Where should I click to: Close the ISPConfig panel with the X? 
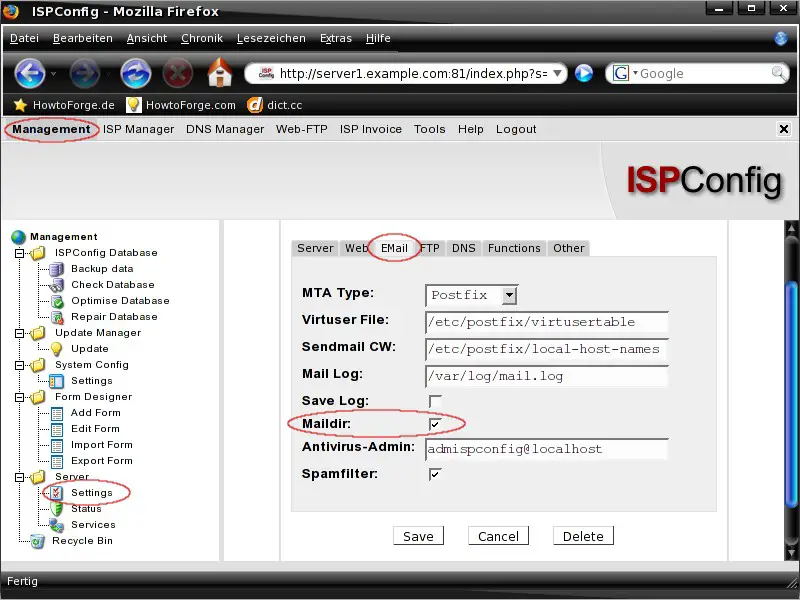point(784,129)
